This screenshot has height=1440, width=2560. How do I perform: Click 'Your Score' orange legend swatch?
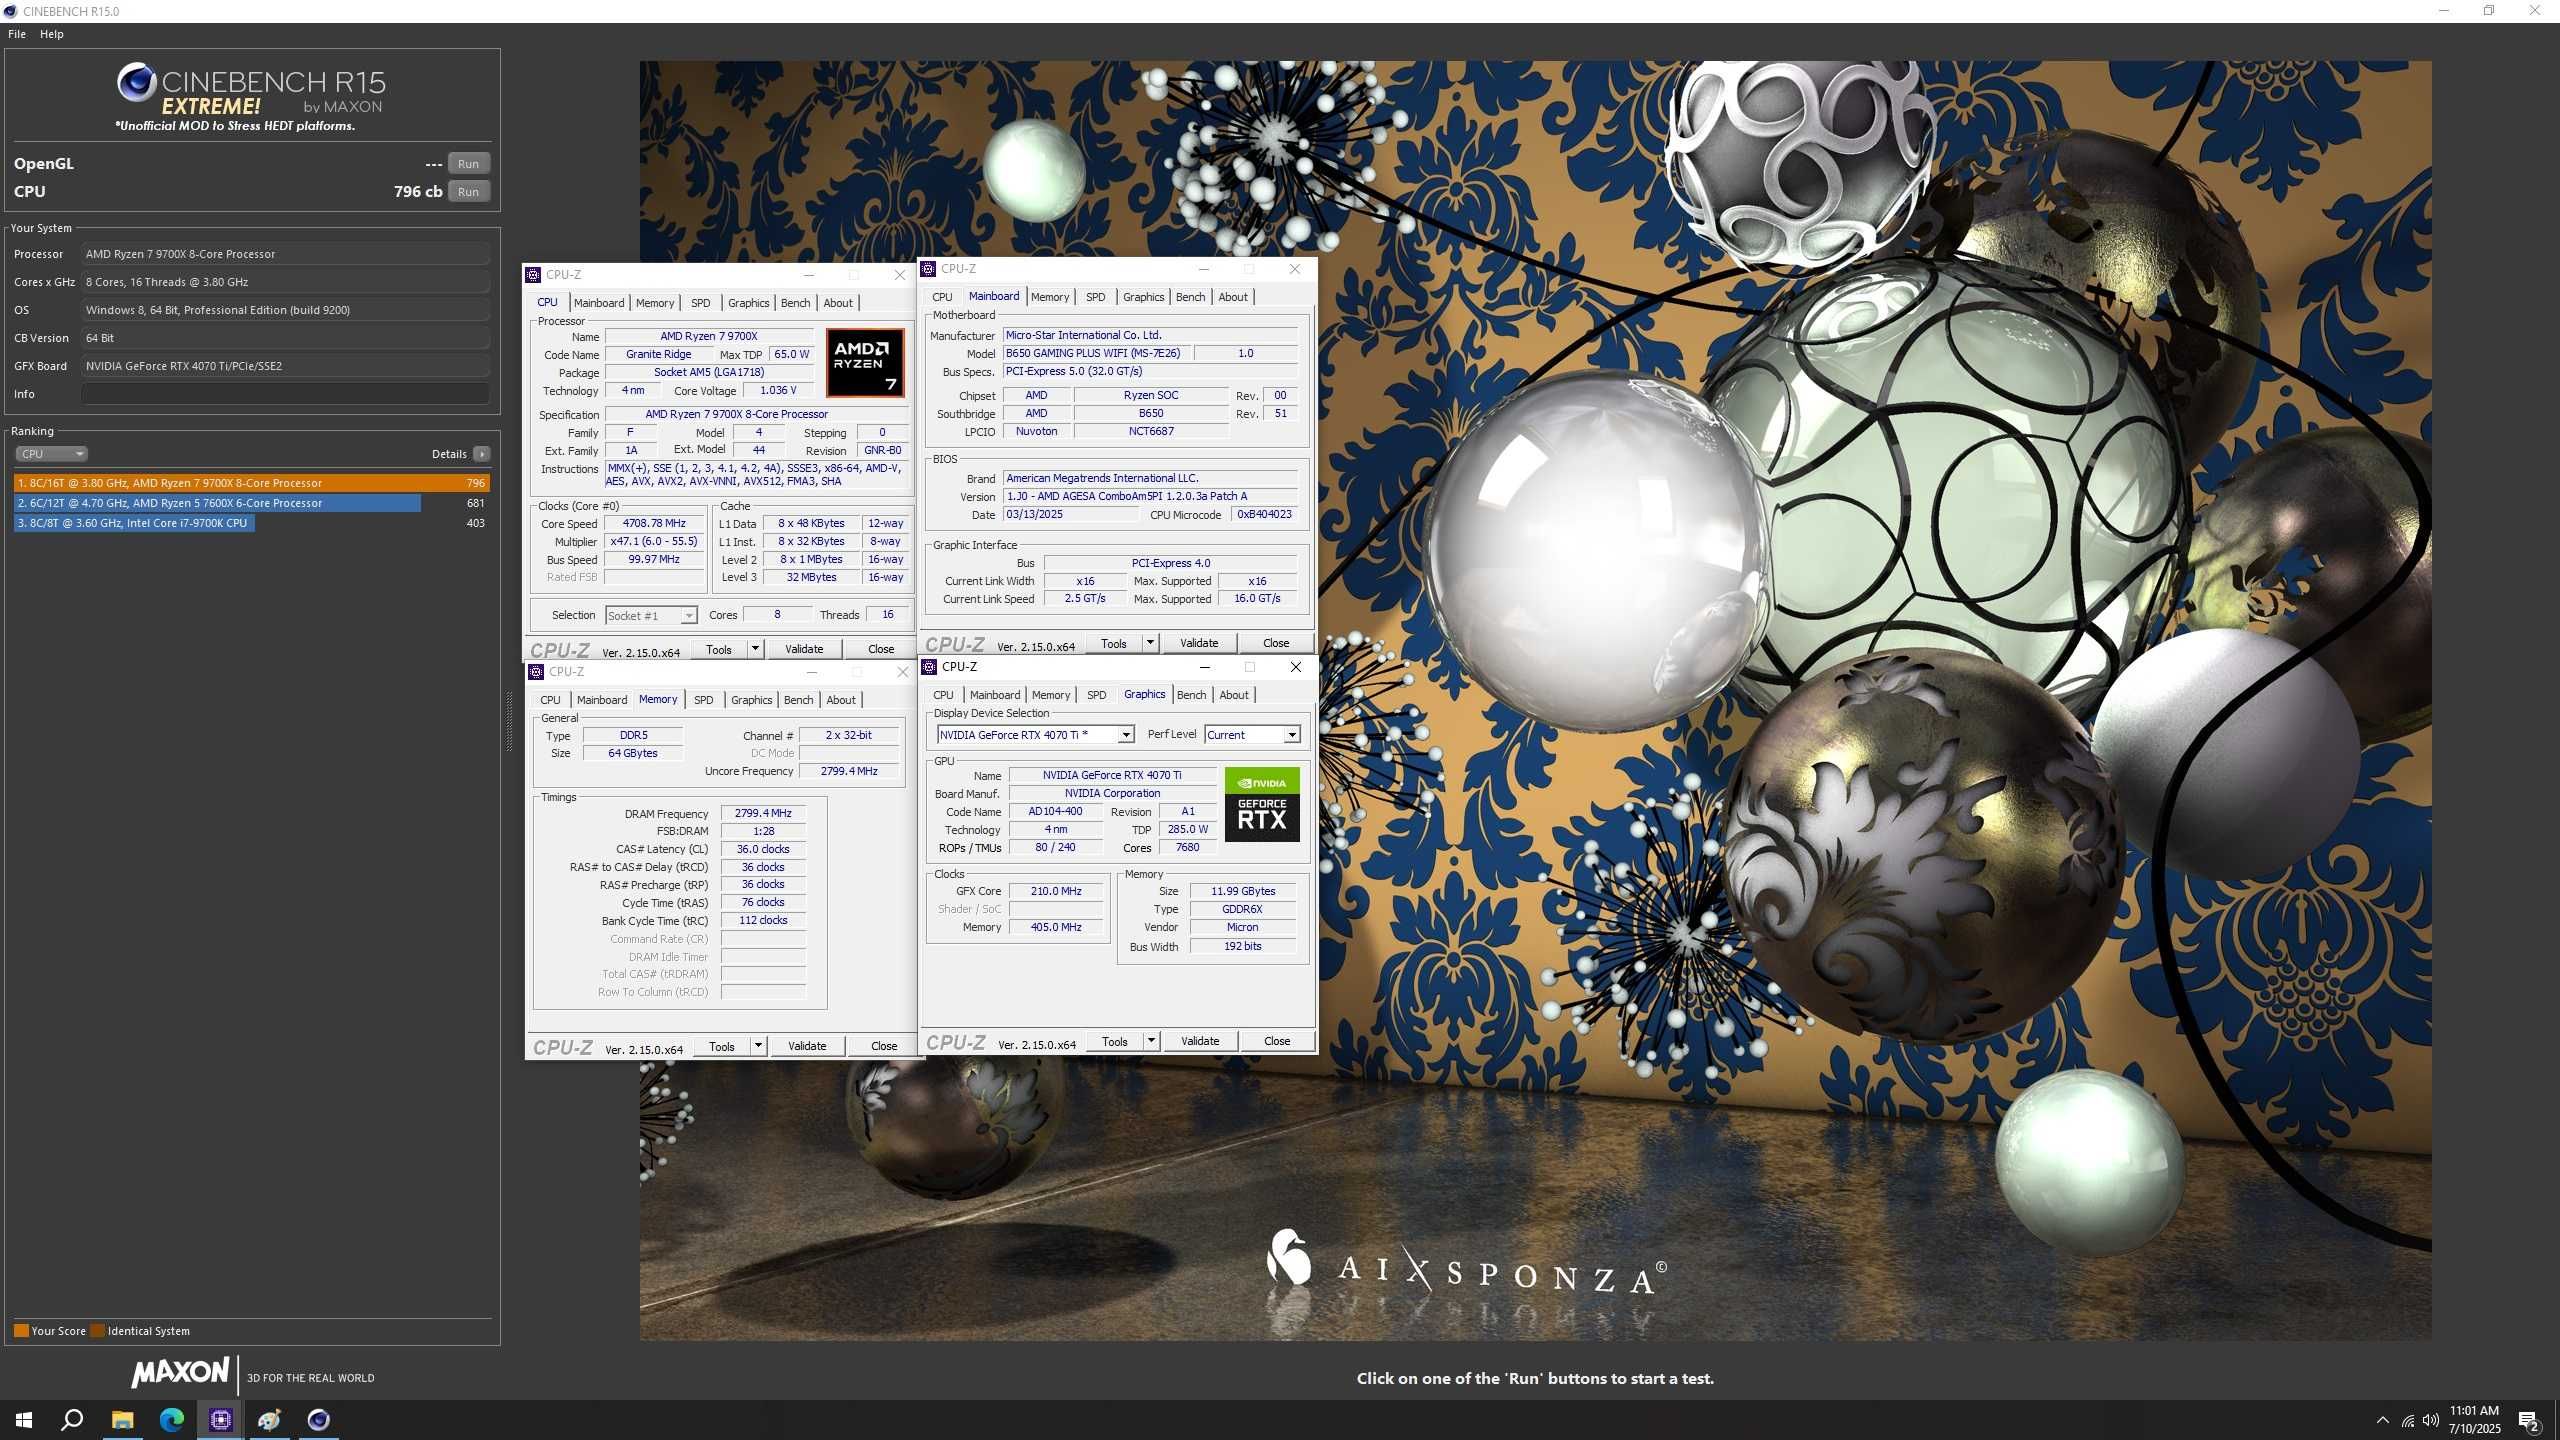21,1331
